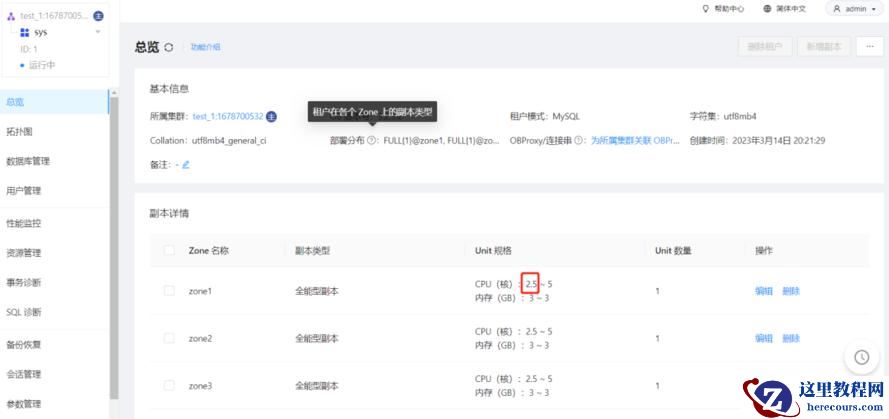Click the admin user avatar icon
The height and width of the screenshot is (419, 889).
pyautogui.click(x=837, y=9)
